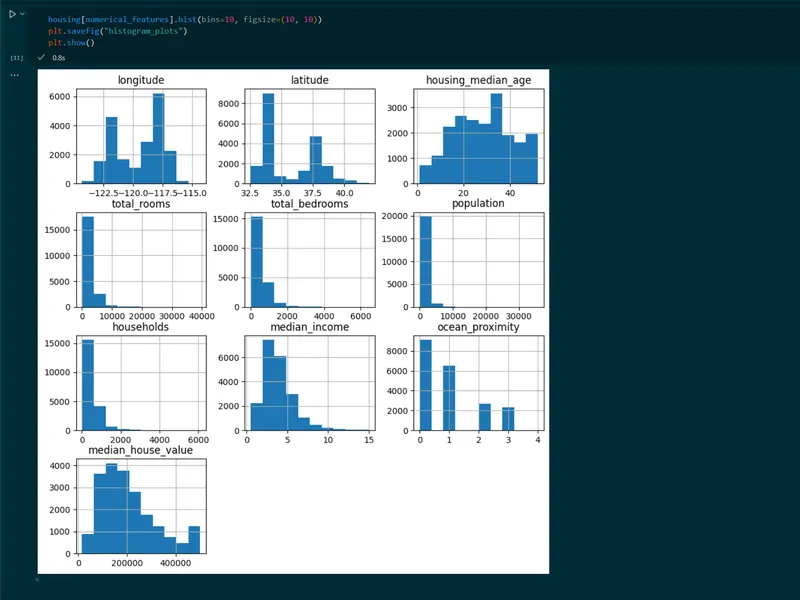This screenshot has height=600, width=800.
Task: Click the longitude histogram plot
Action: (141, 136)
